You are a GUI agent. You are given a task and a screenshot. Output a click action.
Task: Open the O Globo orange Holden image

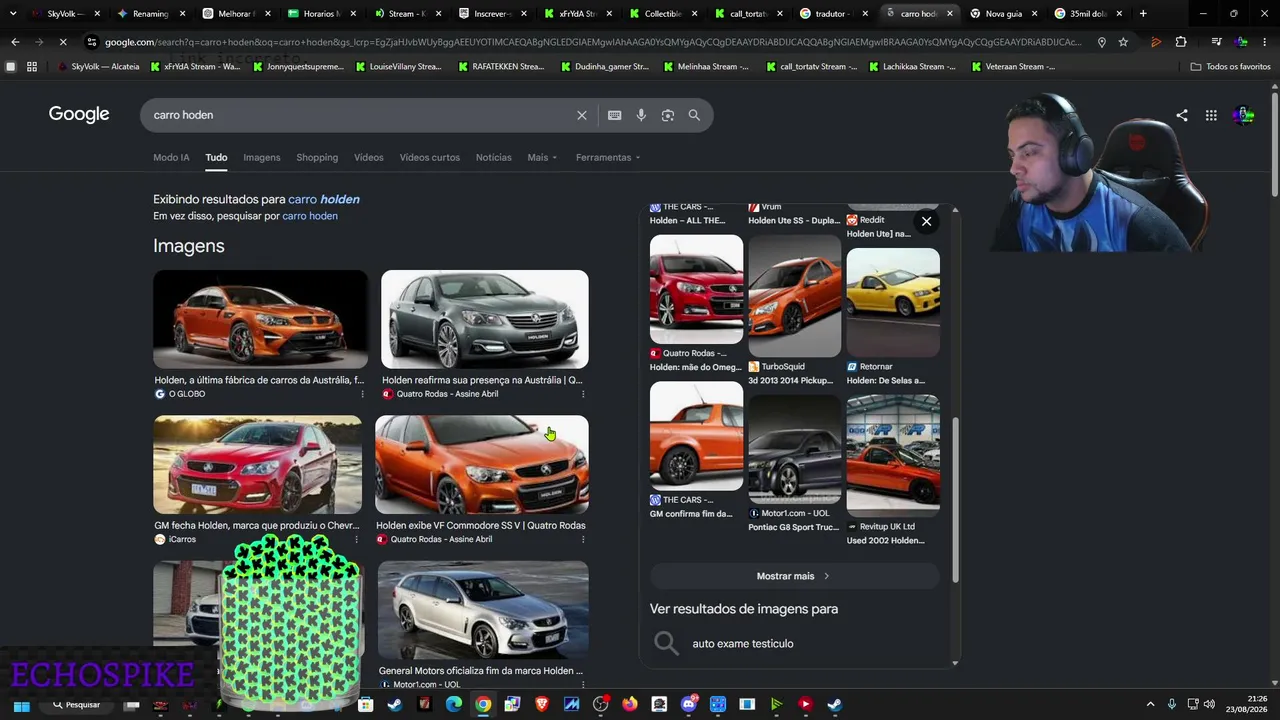pos(260,319)
